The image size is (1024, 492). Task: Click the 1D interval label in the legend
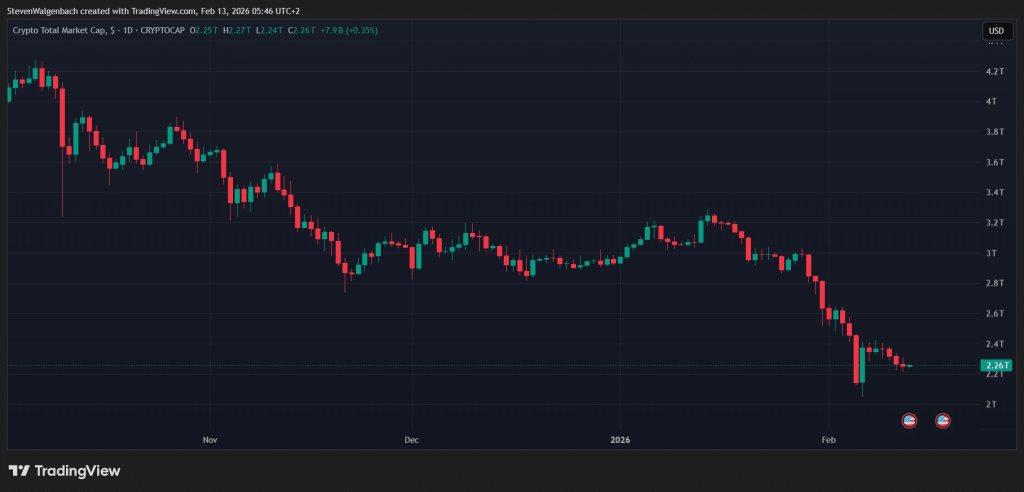tap(126, 31)
